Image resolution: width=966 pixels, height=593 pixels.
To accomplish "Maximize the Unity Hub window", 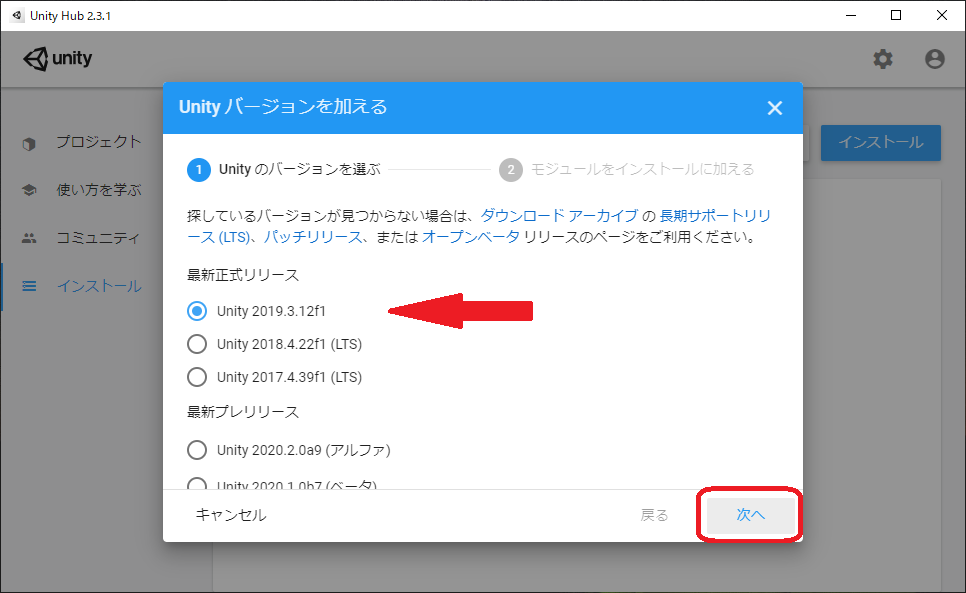I will [896, 15].
